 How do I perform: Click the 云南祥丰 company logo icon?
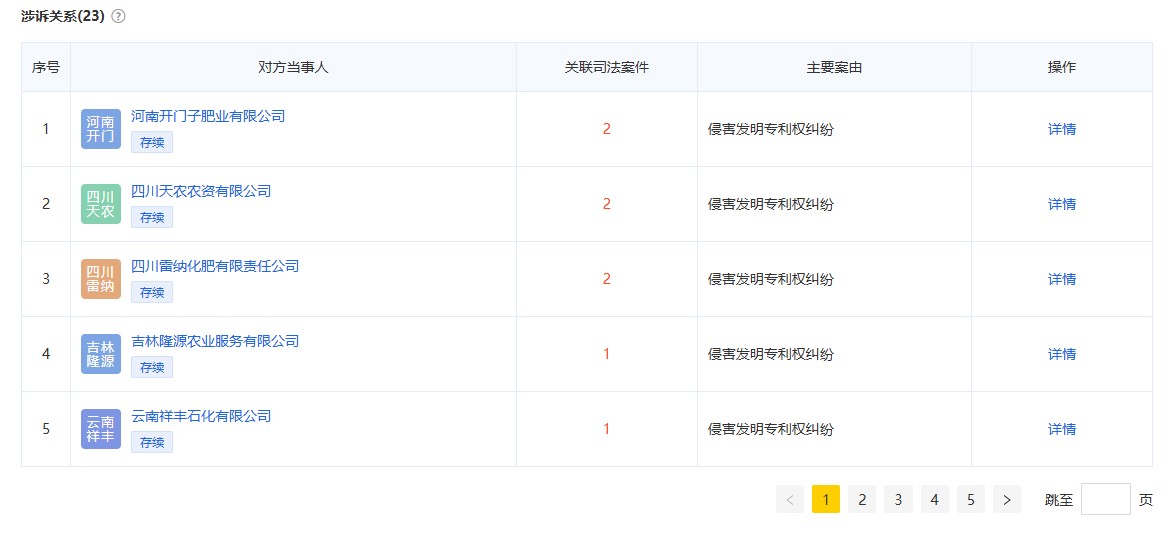point(100,429)
